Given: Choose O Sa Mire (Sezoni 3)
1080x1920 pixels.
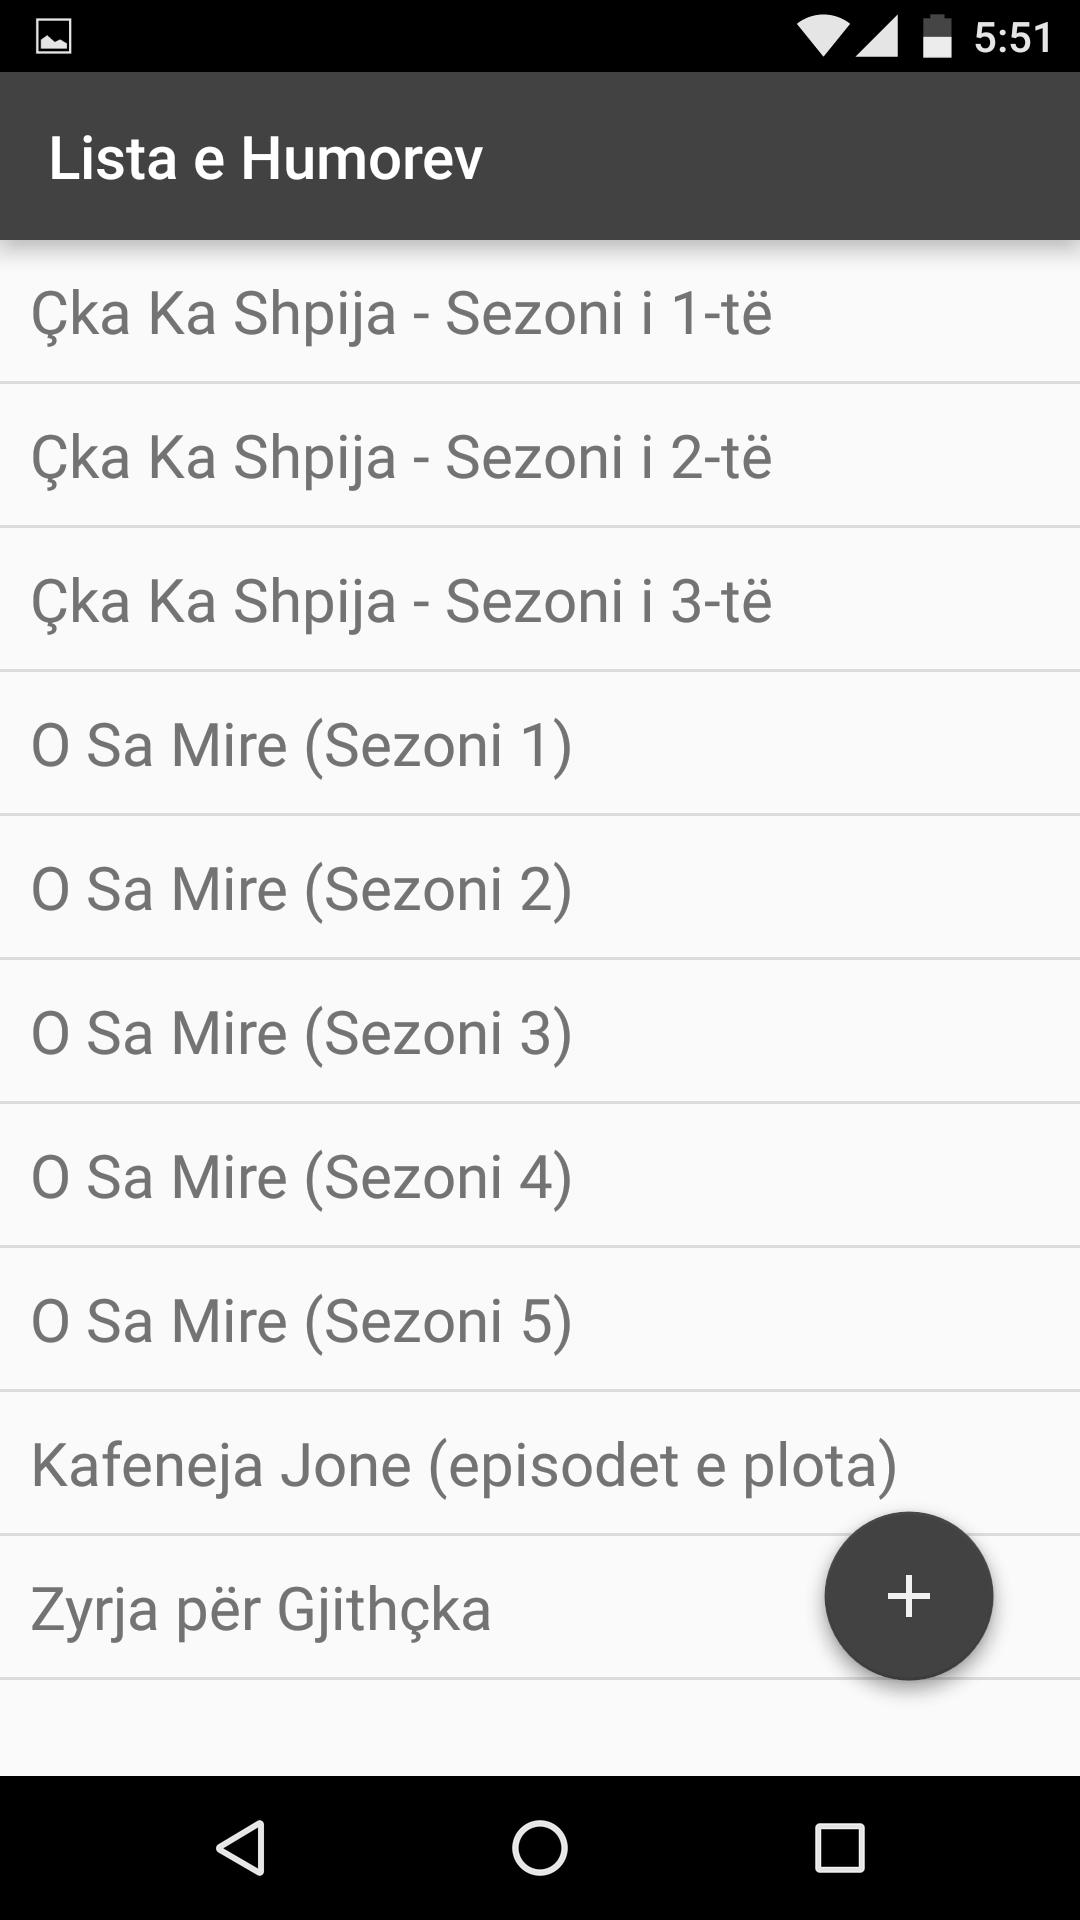Looking at the screenshot, I should point(301,1033).
